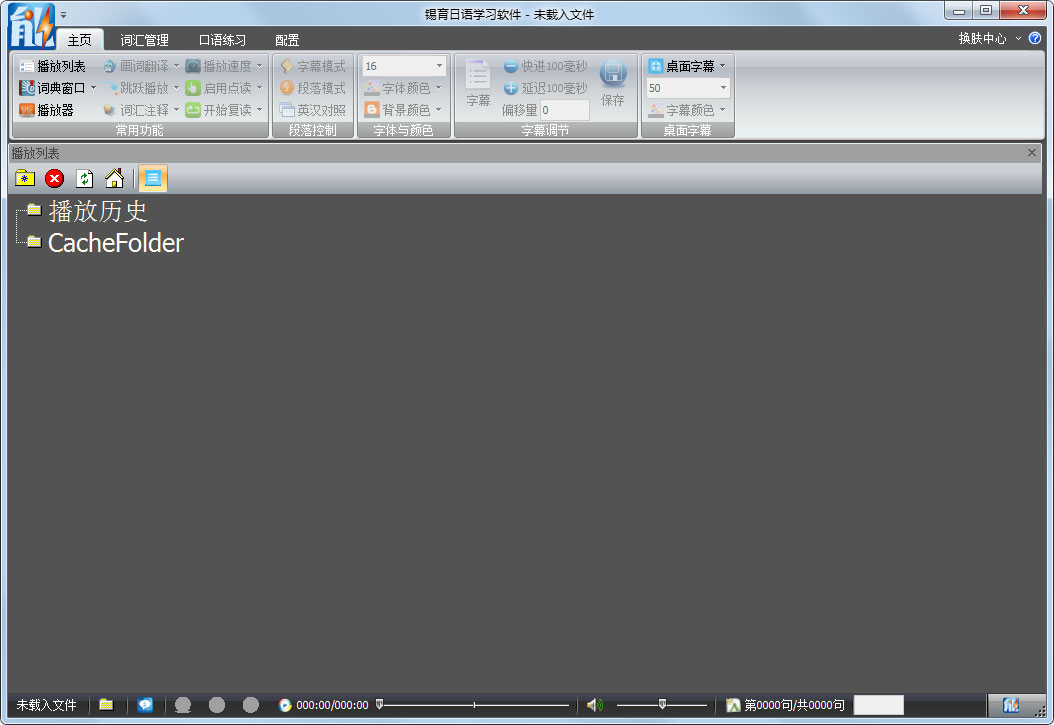This screenshot has width=1054, height=725.
Task: Click the home icon in playlist toolbar
Action: 114,178
